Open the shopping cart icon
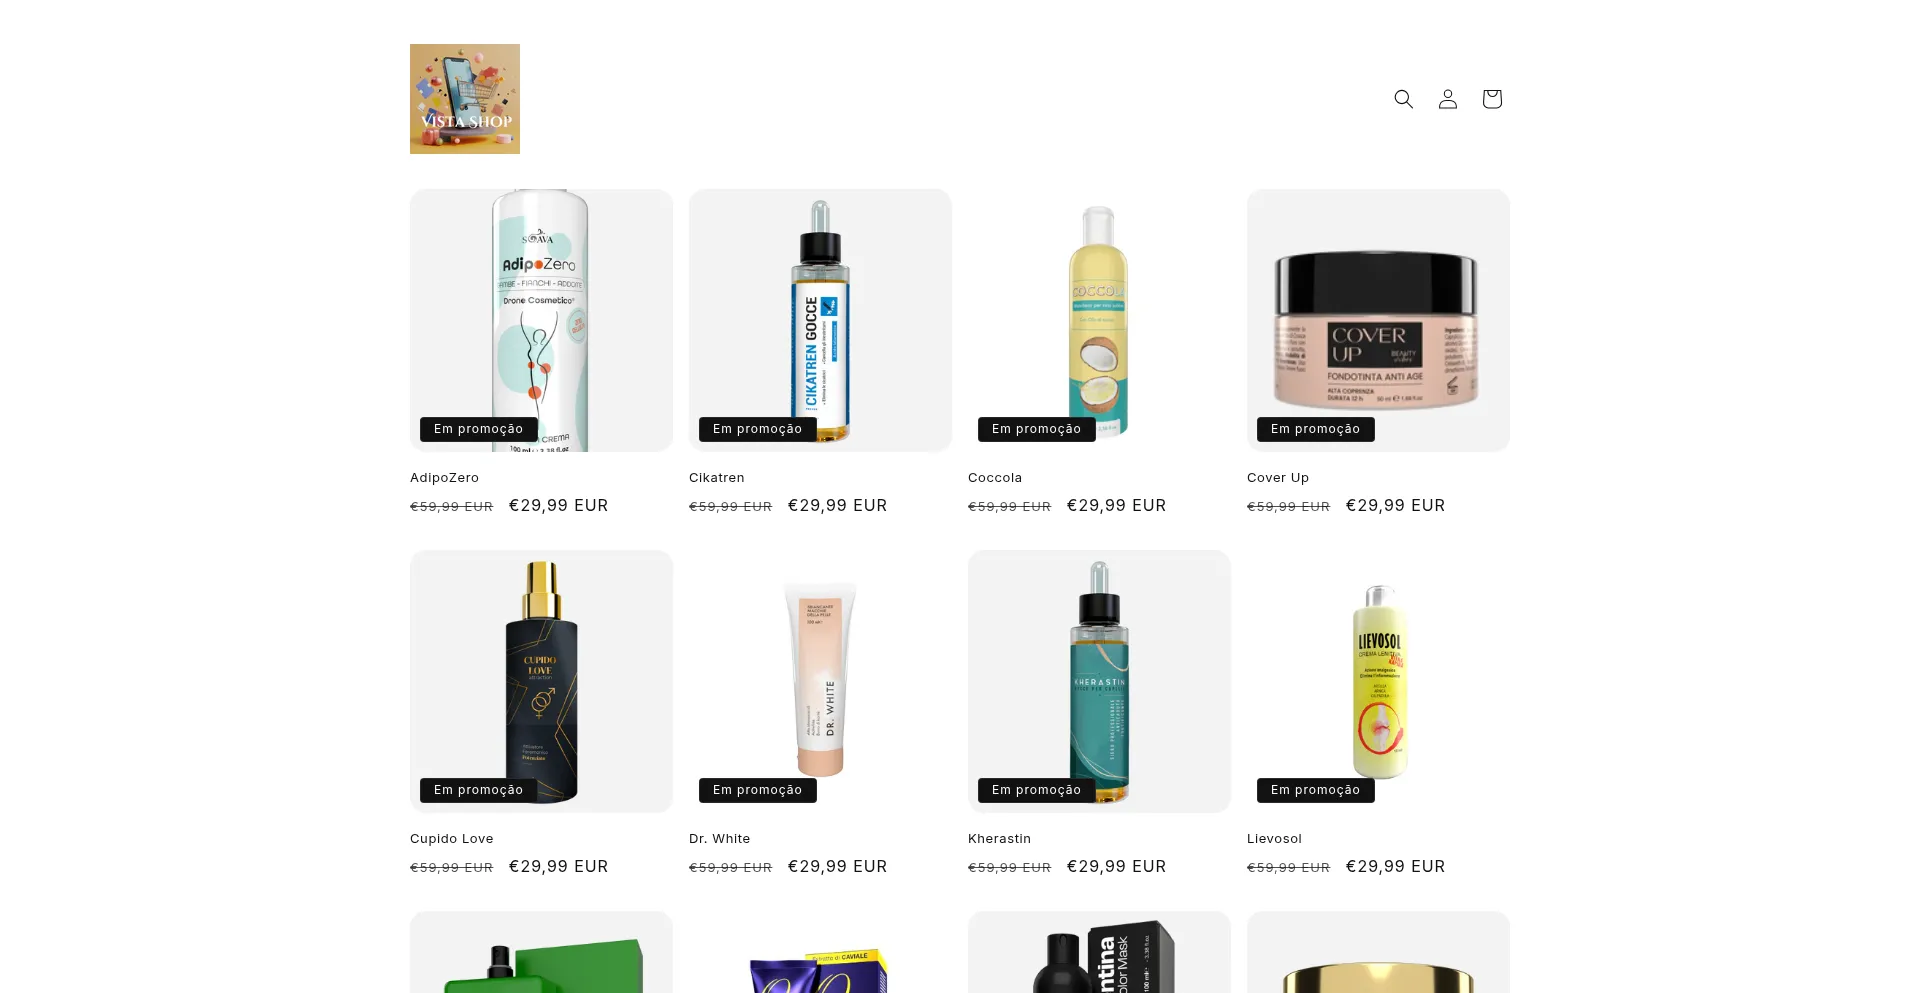This screenshot has height=993, width=1920. coord(1491,99)
